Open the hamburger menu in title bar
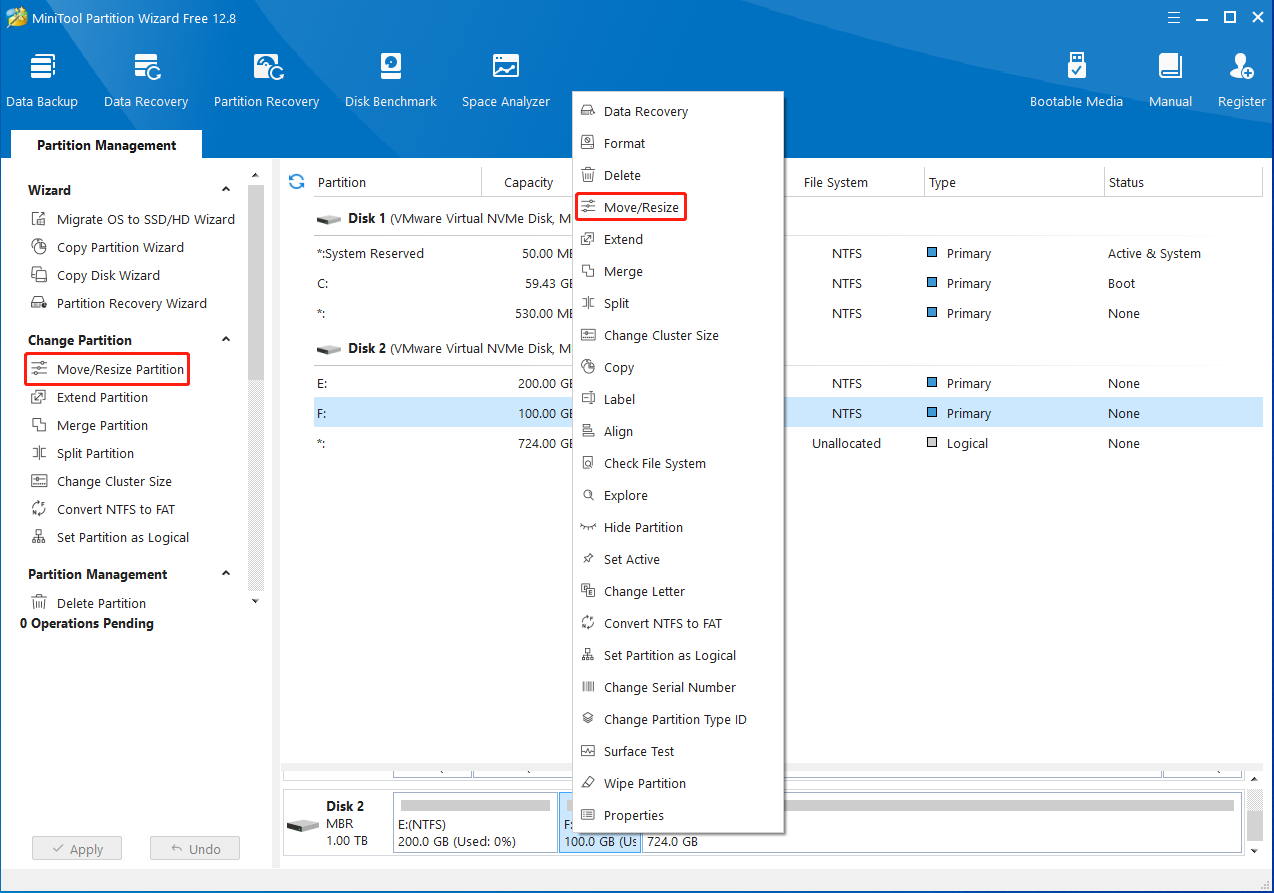The width and height of the screenshot is (1274, 893). [1175, 17]
